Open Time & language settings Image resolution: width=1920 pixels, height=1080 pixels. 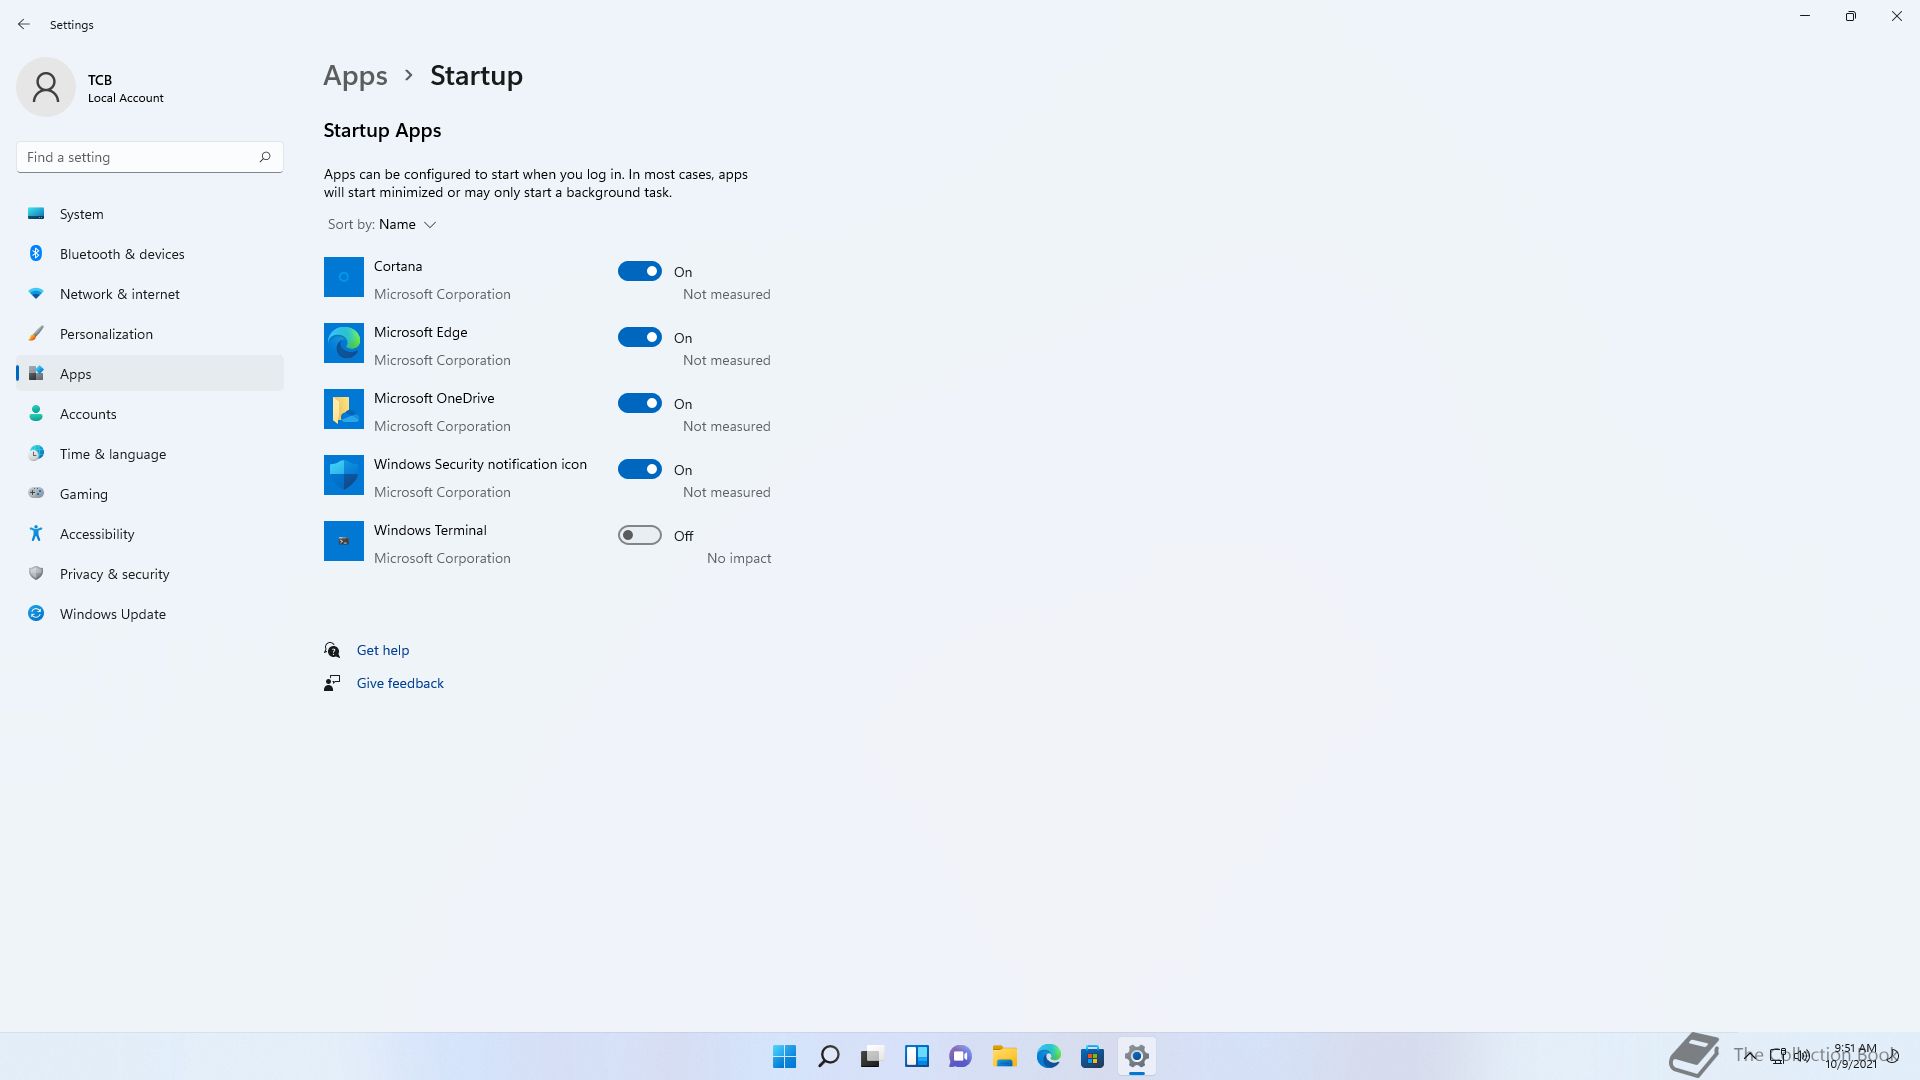pyautogui.click(x=150, y=454)
